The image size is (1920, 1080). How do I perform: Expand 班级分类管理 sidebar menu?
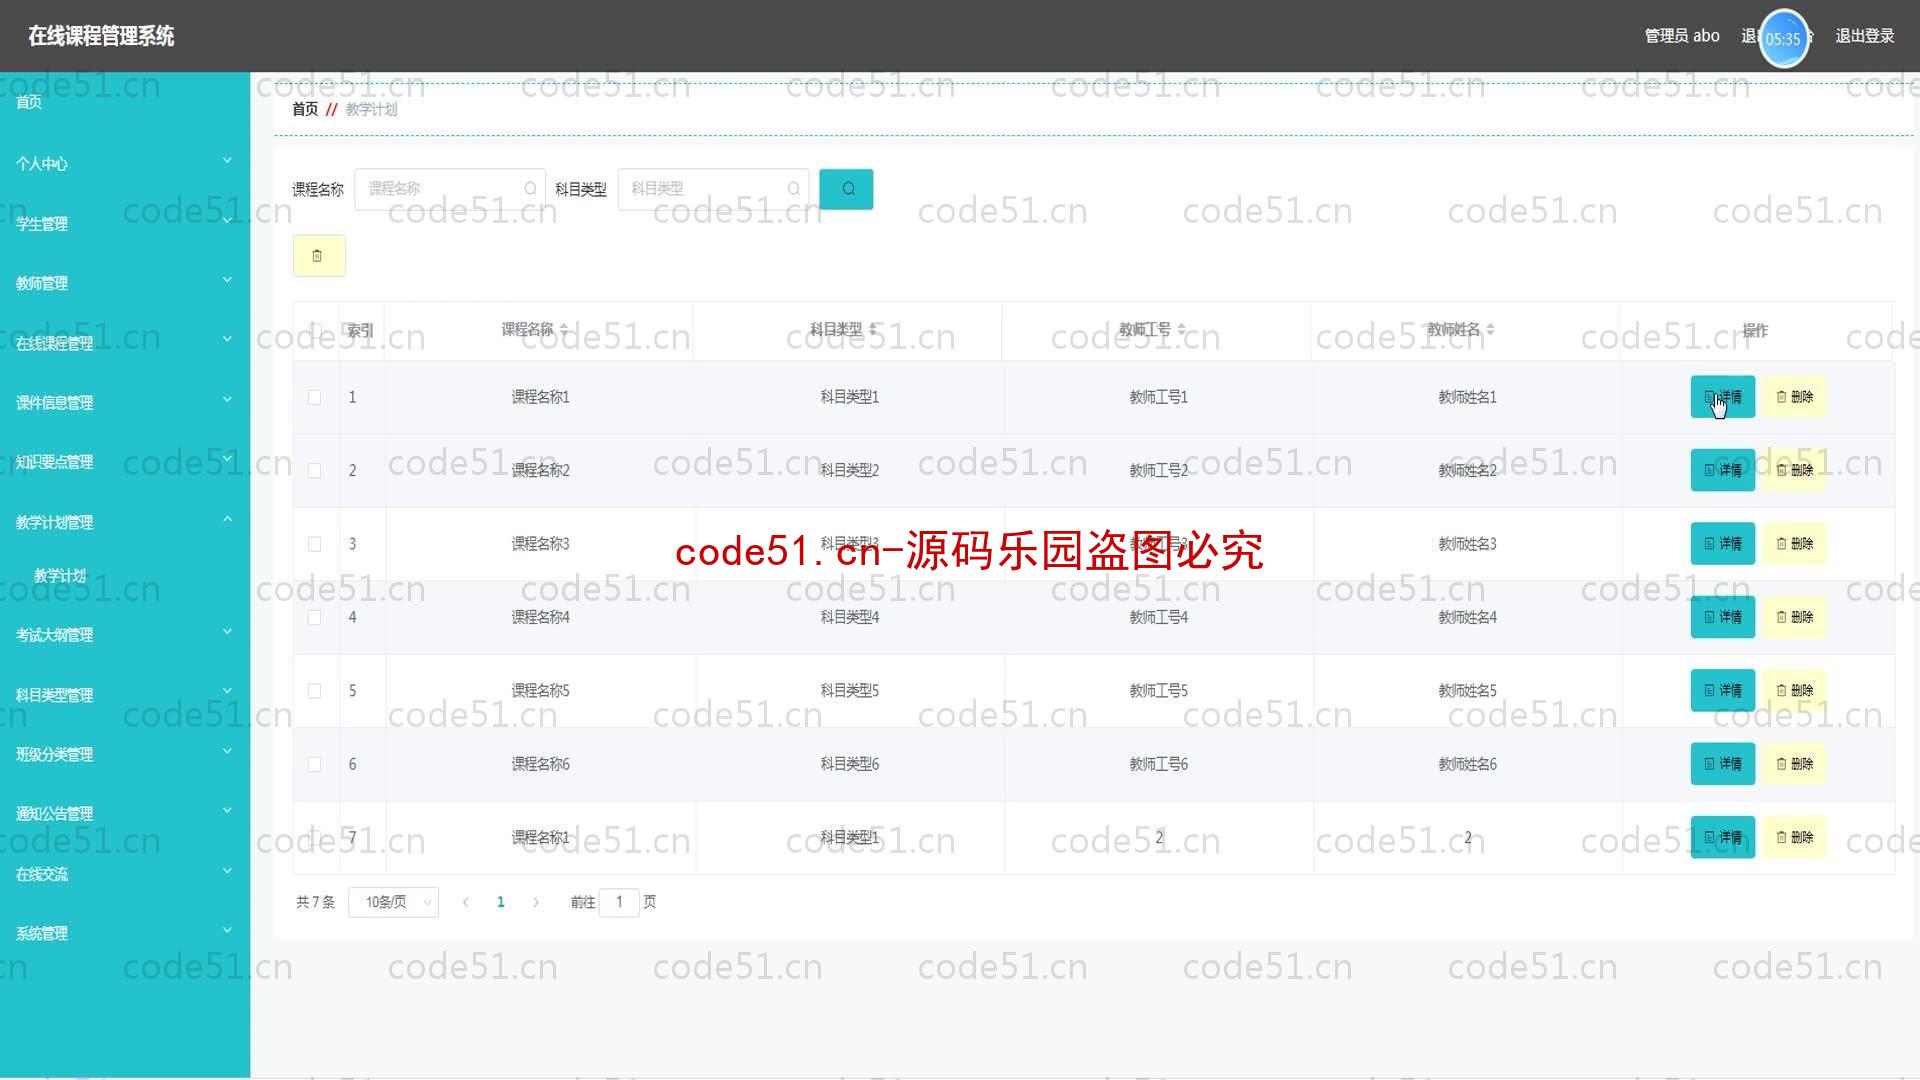point(125,754)
